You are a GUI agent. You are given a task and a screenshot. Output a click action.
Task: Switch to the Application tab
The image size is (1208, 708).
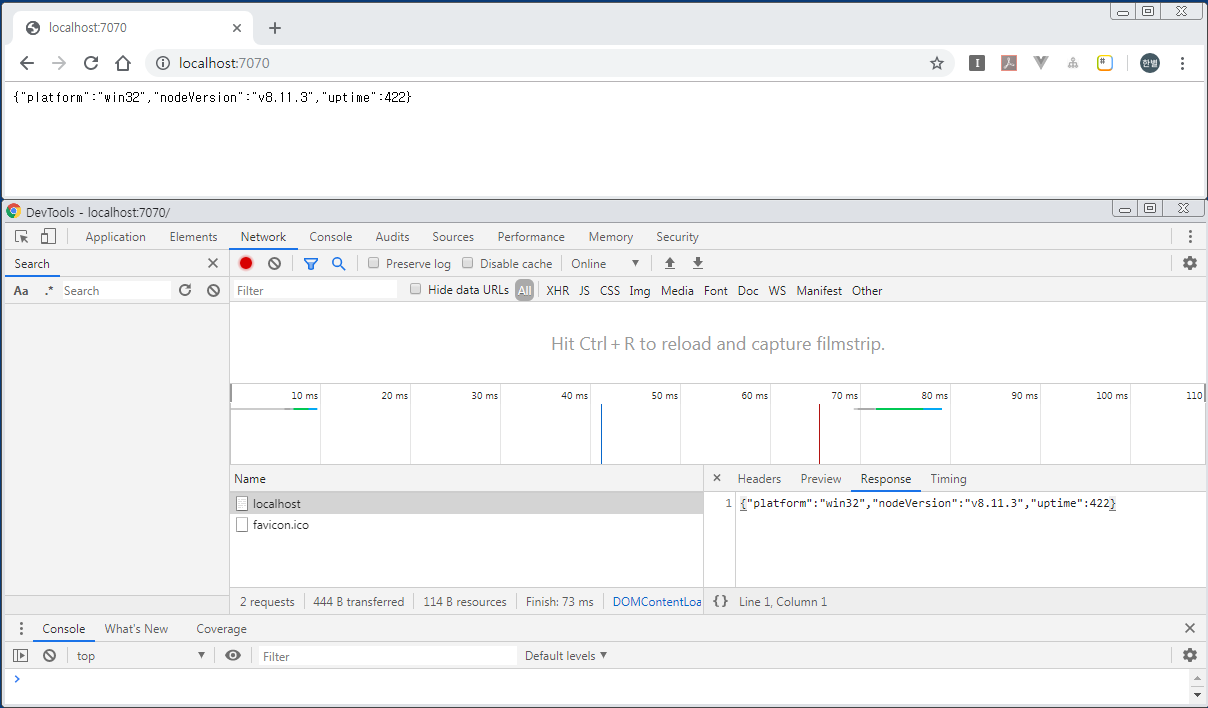[115, 237]
